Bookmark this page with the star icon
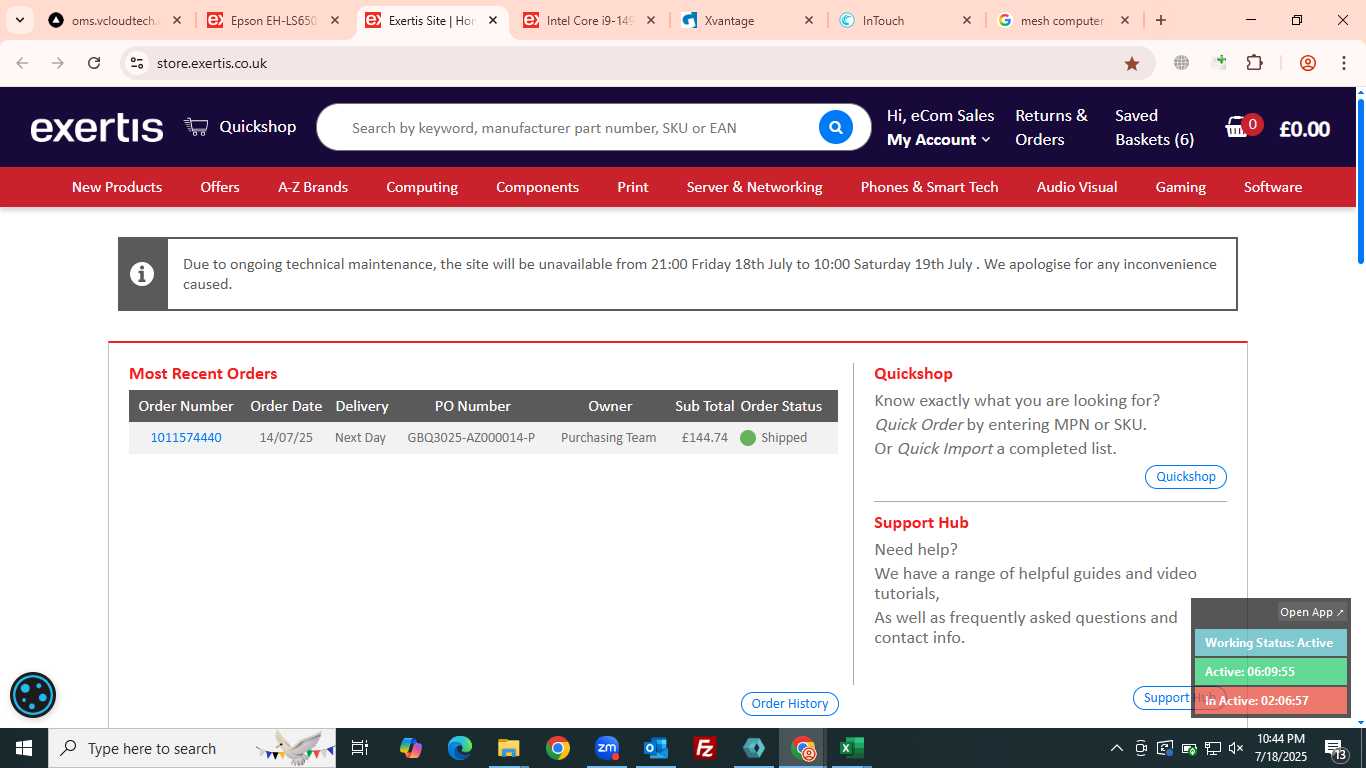1366x768 pixels. [x=1132, y=63]
